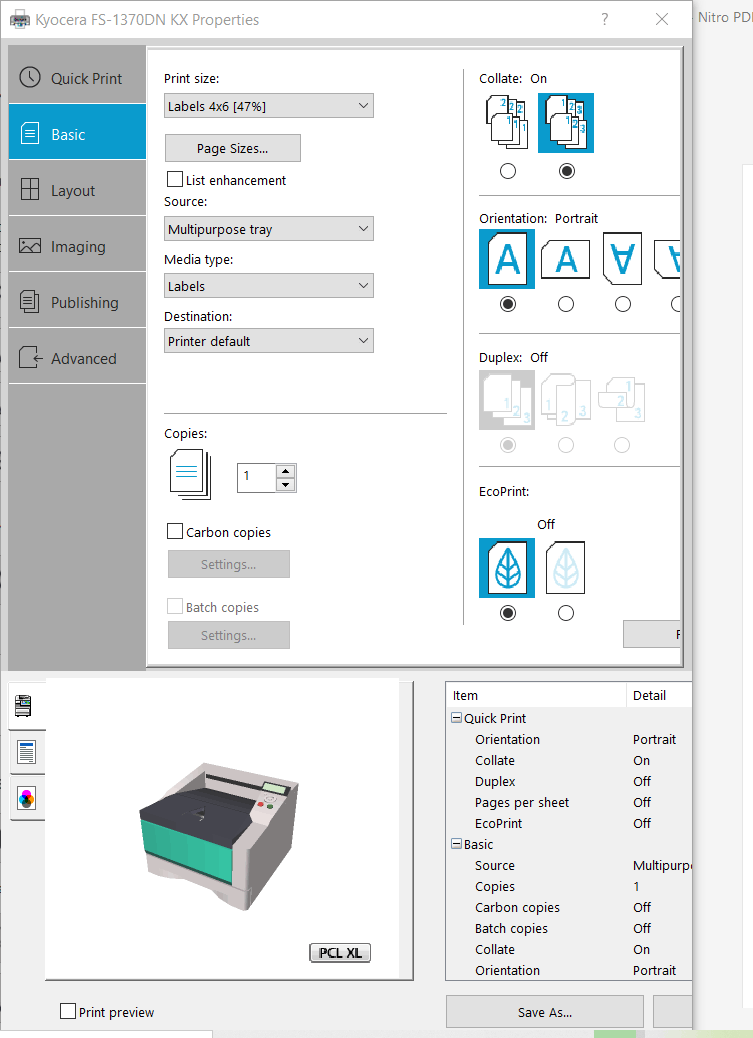The image size is (753, 1038).
Task: Show the color settings preview icon
Action: (x=26, y=798)
